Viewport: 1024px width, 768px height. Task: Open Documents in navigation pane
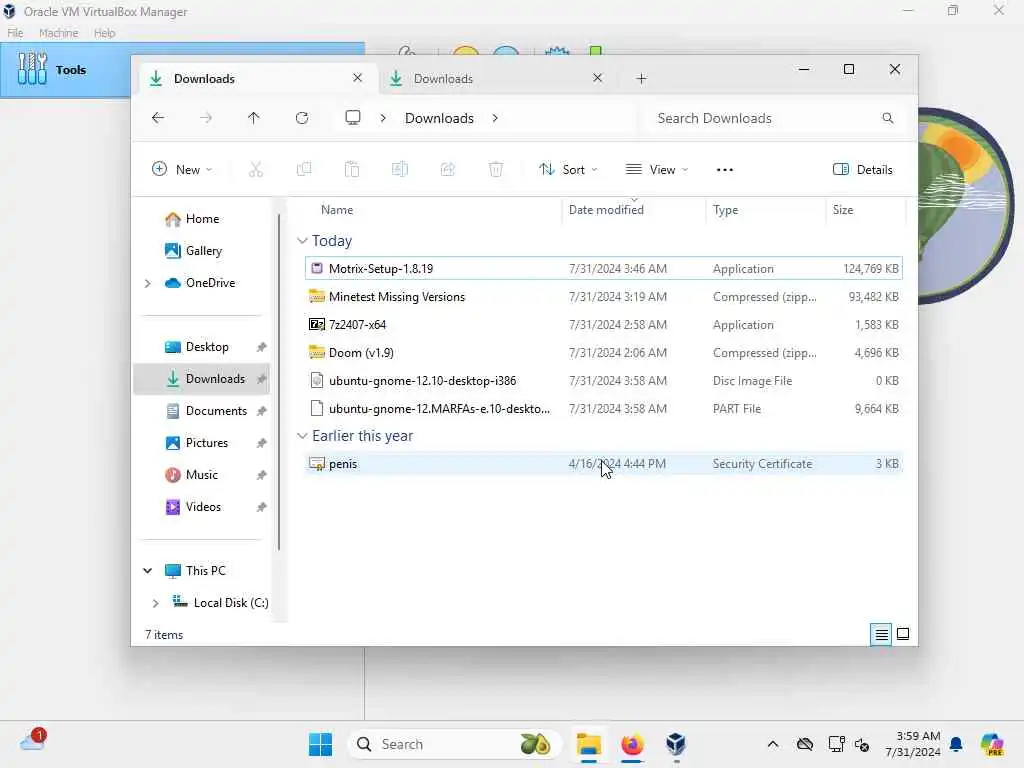[x=216, y=411]
